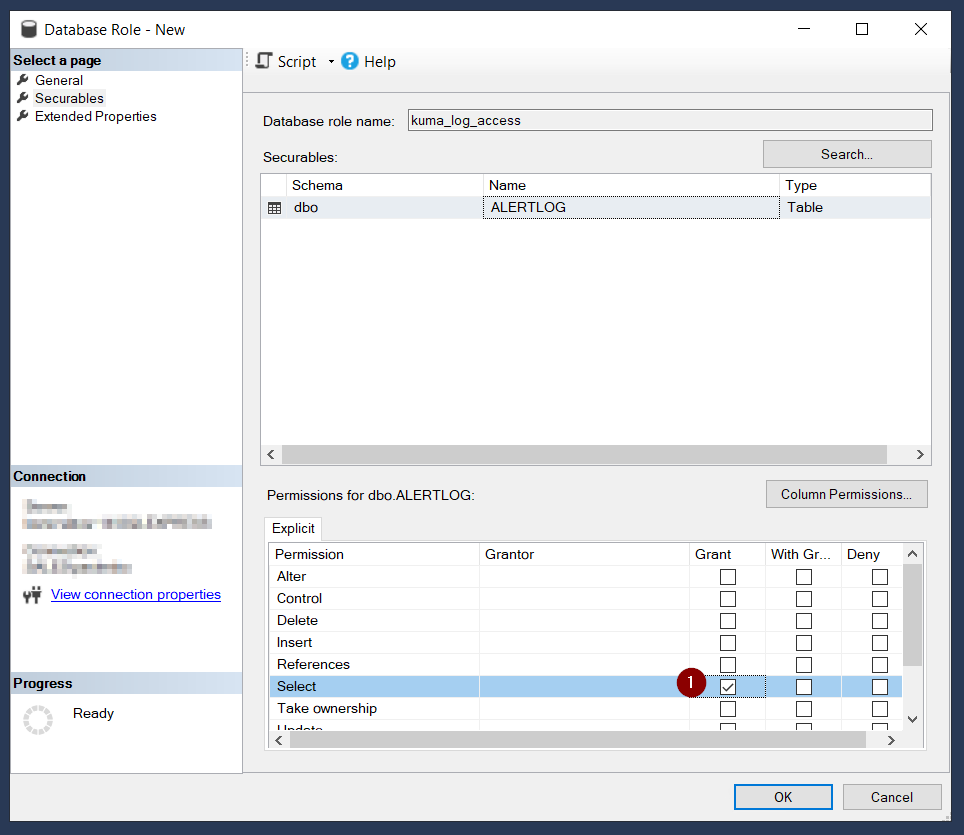Click the blue Help question mark icon
The height and width of the screenshot is (835, 964).
(x=349, y=61)
